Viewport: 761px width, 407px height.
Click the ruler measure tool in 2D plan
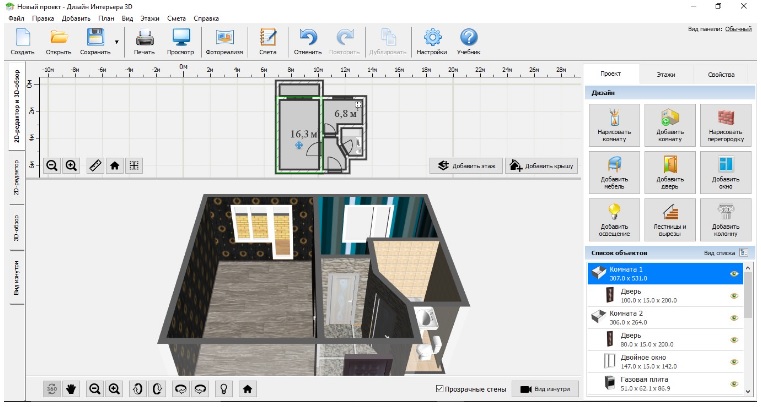pos(95,166)
